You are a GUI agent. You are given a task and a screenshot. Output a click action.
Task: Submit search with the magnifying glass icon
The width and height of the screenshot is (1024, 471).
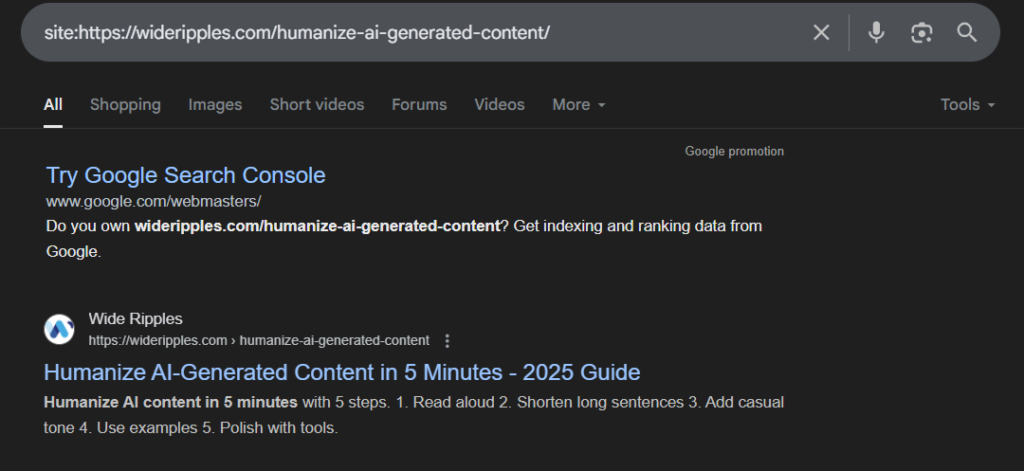967,33
